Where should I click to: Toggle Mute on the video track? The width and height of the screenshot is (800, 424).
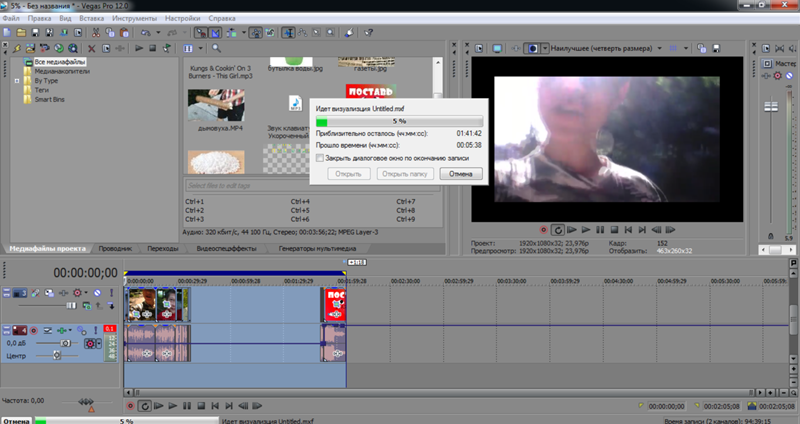click(97, 293)
